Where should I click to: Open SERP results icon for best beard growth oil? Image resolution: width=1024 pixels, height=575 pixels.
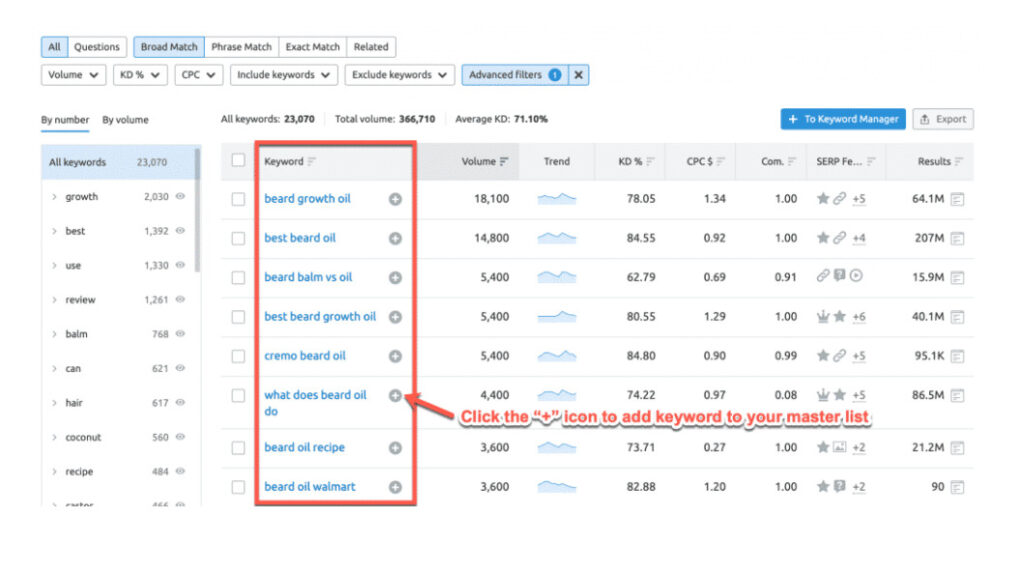pos(957,317)
